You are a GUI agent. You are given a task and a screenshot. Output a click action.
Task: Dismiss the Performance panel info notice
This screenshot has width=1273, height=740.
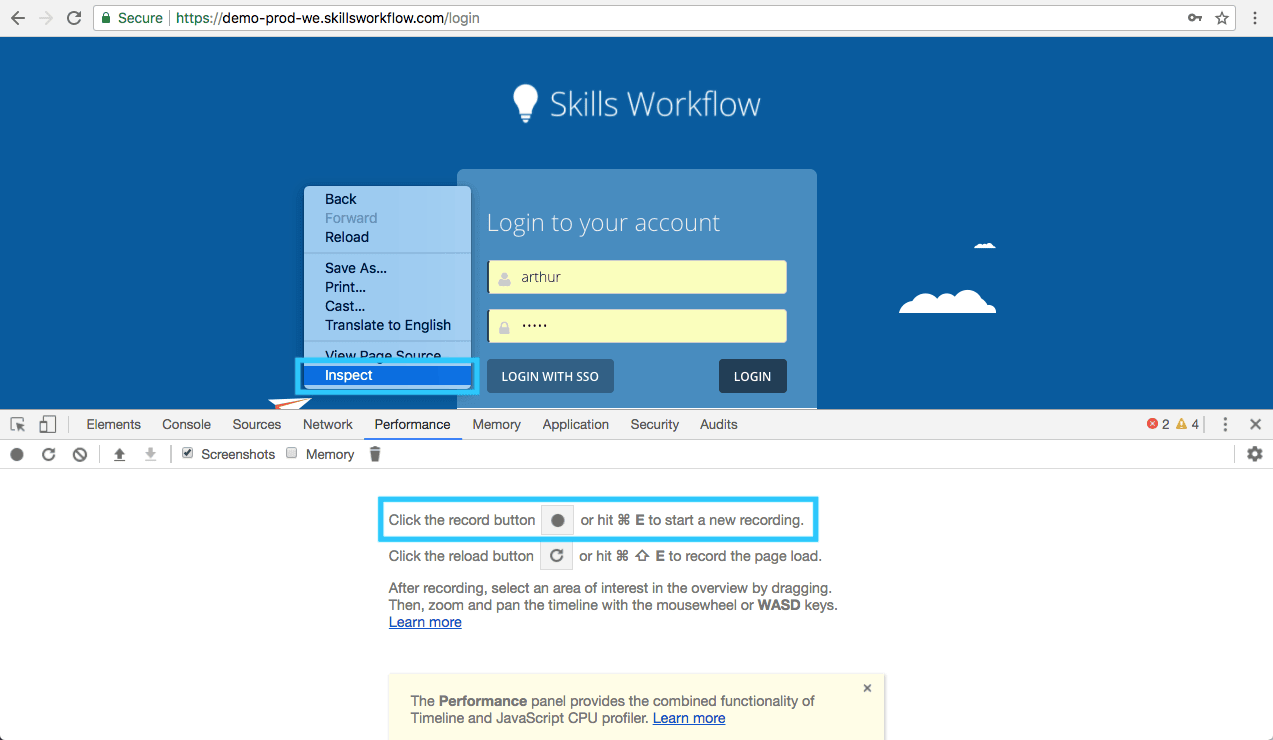coord(867,688)
